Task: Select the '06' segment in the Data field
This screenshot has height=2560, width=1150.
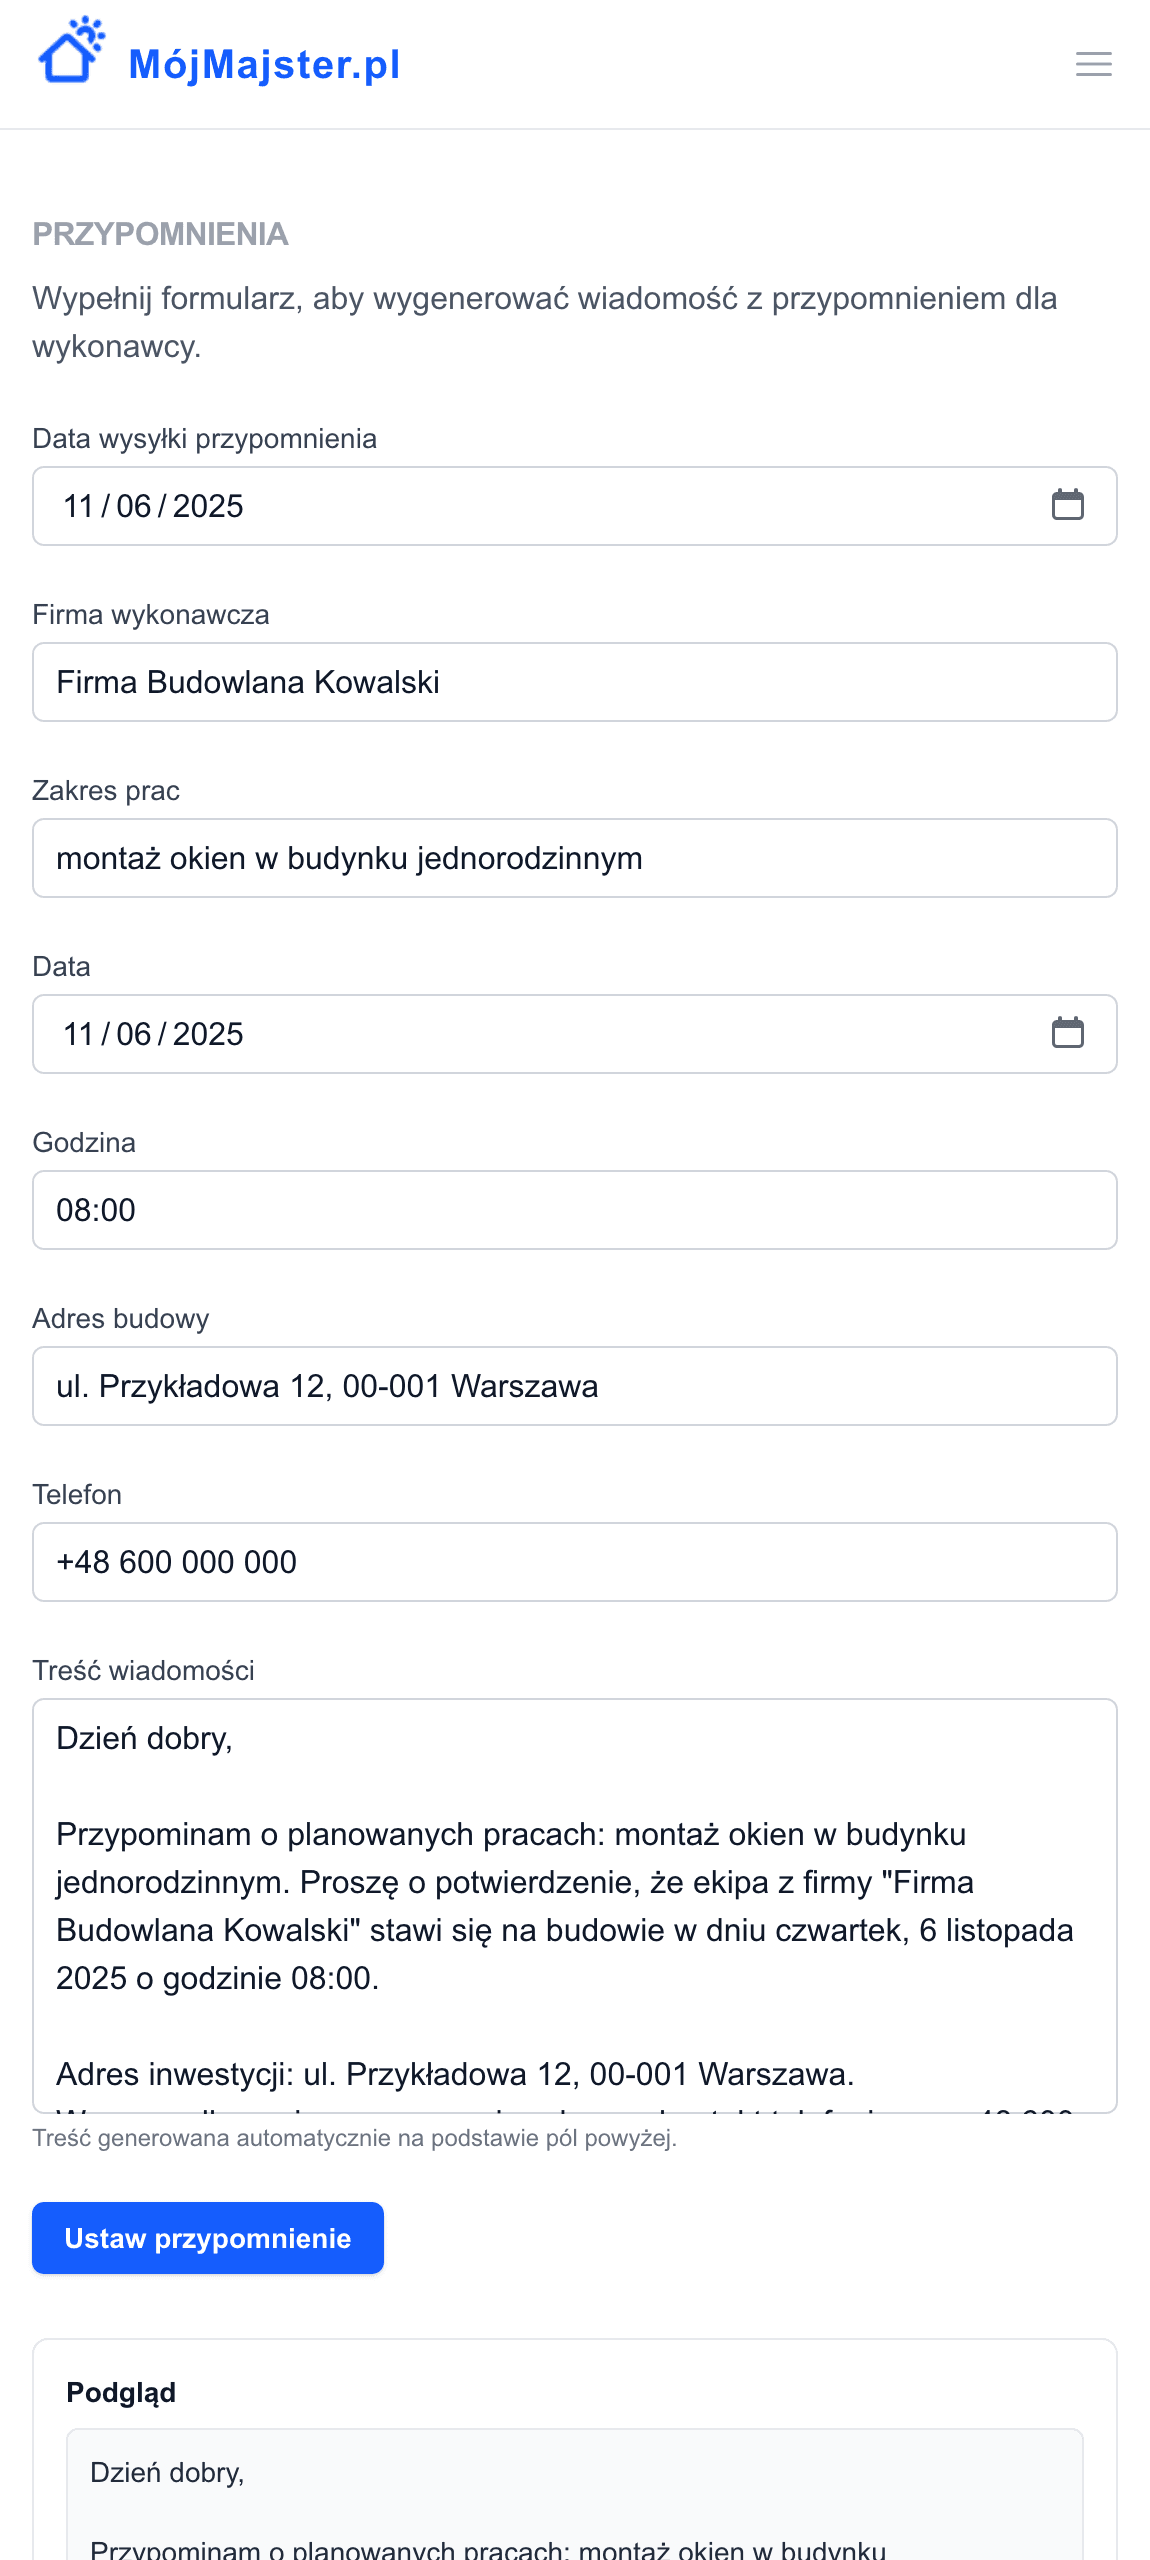Action: 134,1034
